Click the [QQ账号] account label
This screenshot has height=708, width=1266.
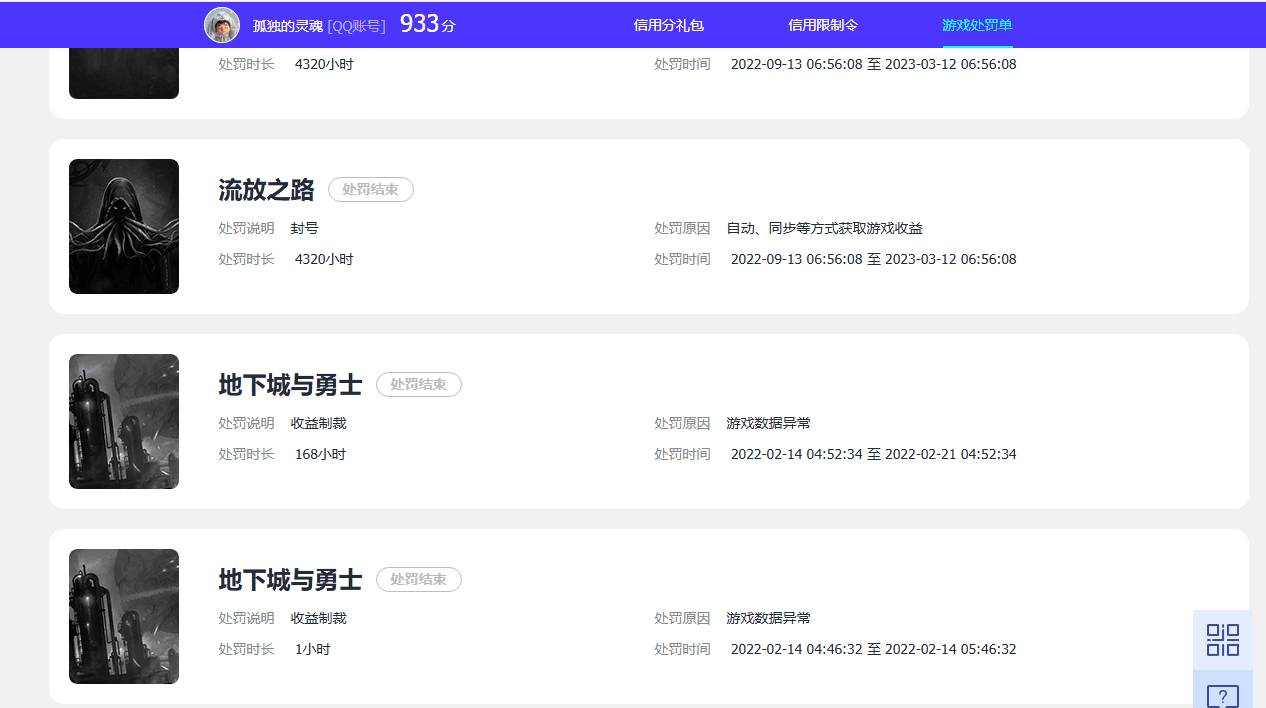point(356,26)
